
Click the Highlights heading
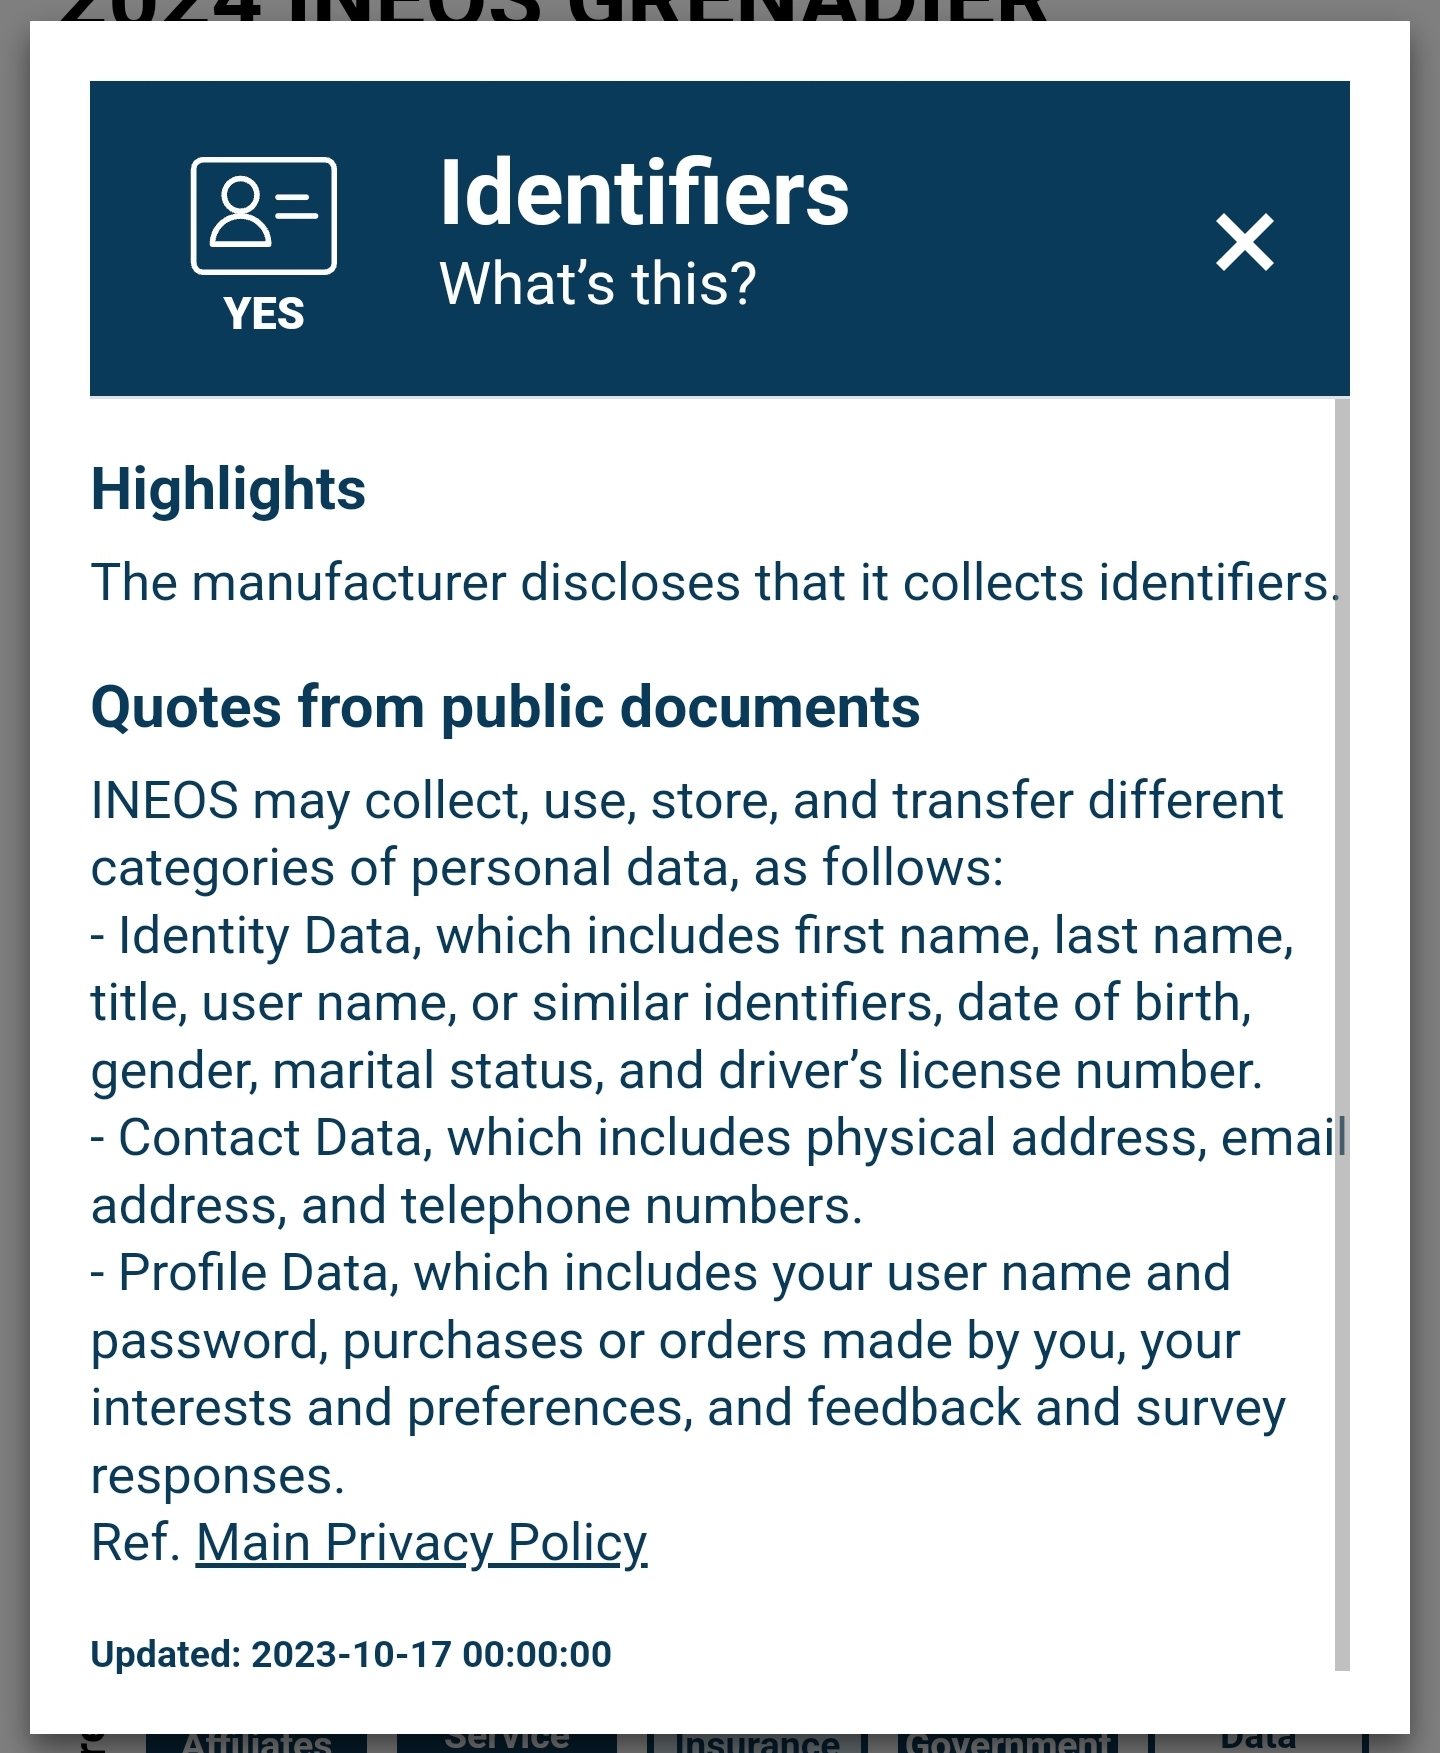(229, 489)
